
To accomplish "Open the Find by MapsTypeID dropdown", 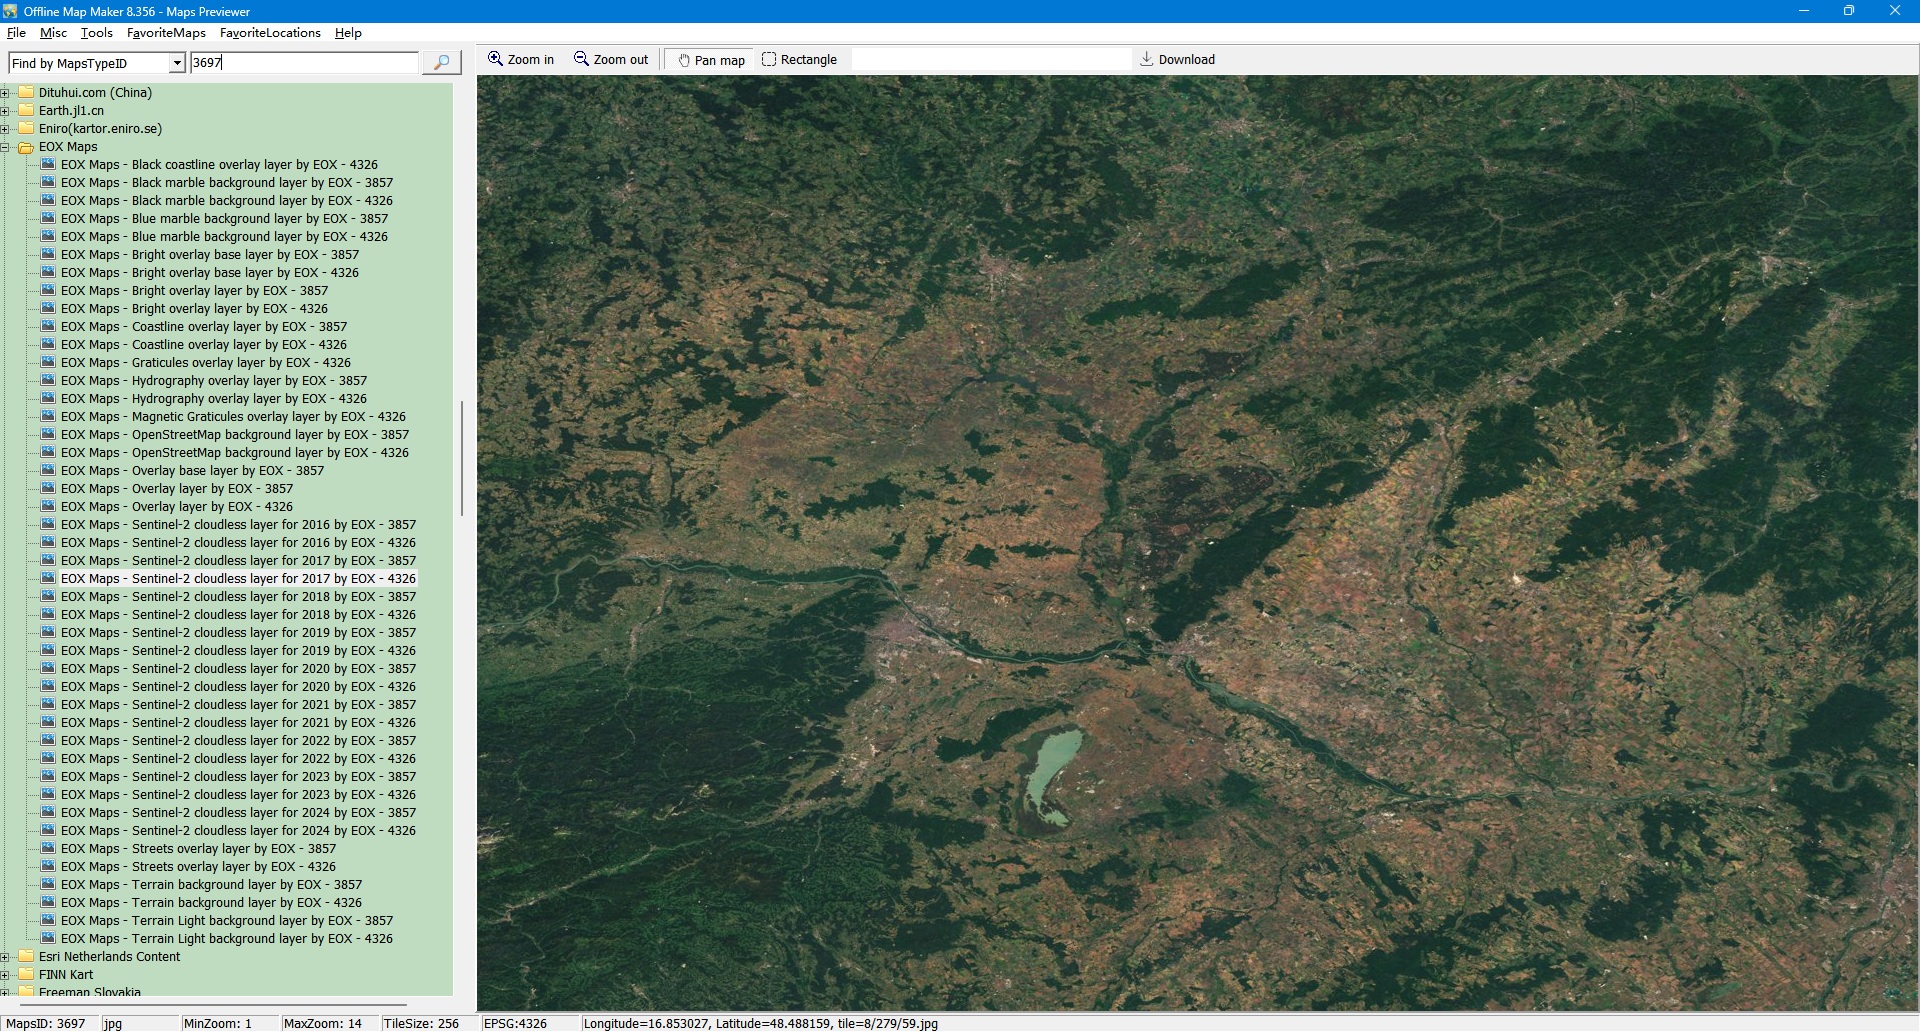I will point(177,64).
